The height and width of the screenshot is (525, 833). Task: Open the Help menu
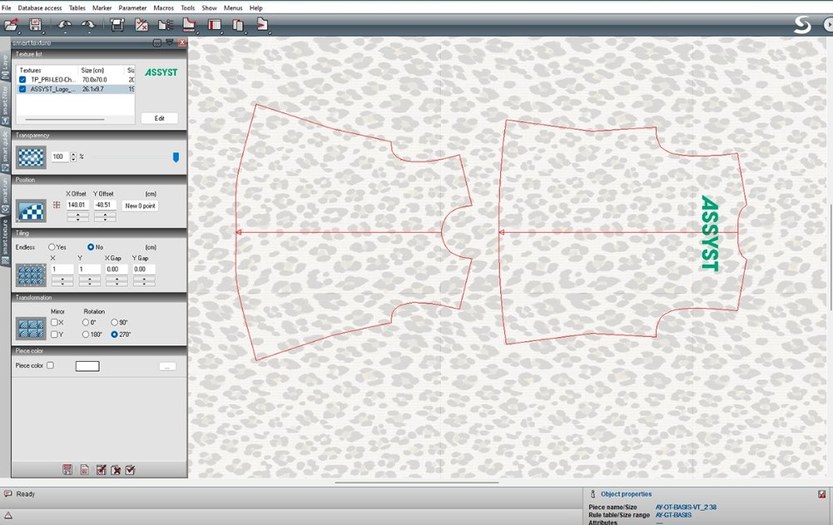pos(256,8)
